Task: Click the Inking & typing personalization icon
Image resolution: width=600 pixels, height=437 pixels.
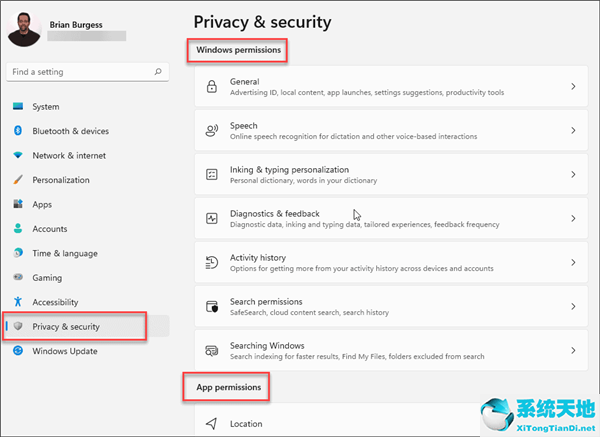Action: coord(211,175)
